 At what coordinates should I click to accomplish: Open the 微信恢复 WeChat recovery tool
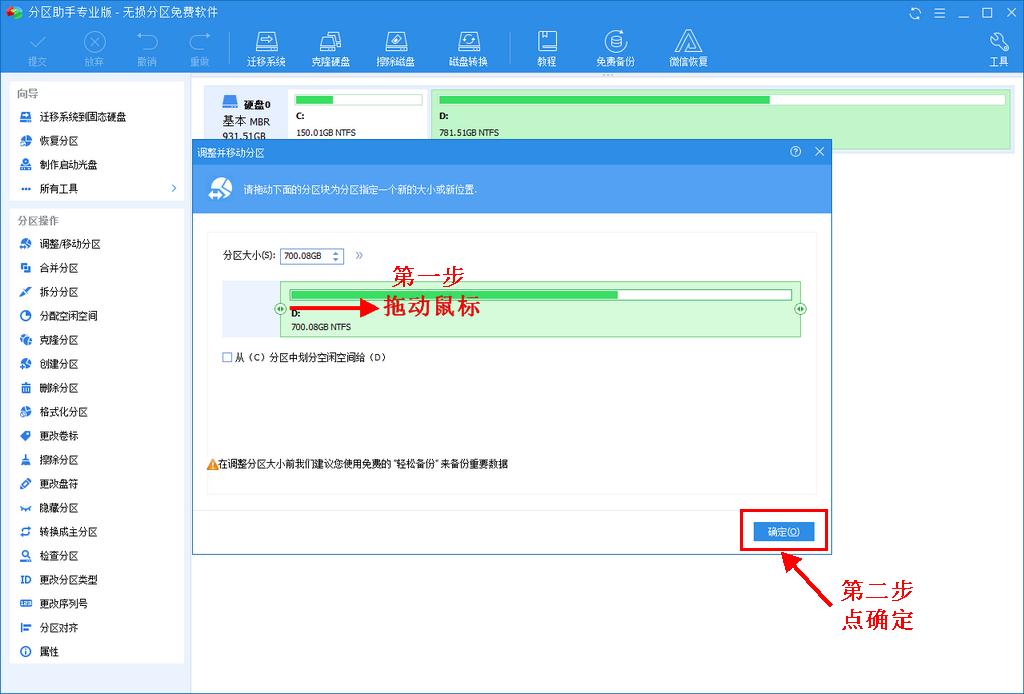point(688,47)
